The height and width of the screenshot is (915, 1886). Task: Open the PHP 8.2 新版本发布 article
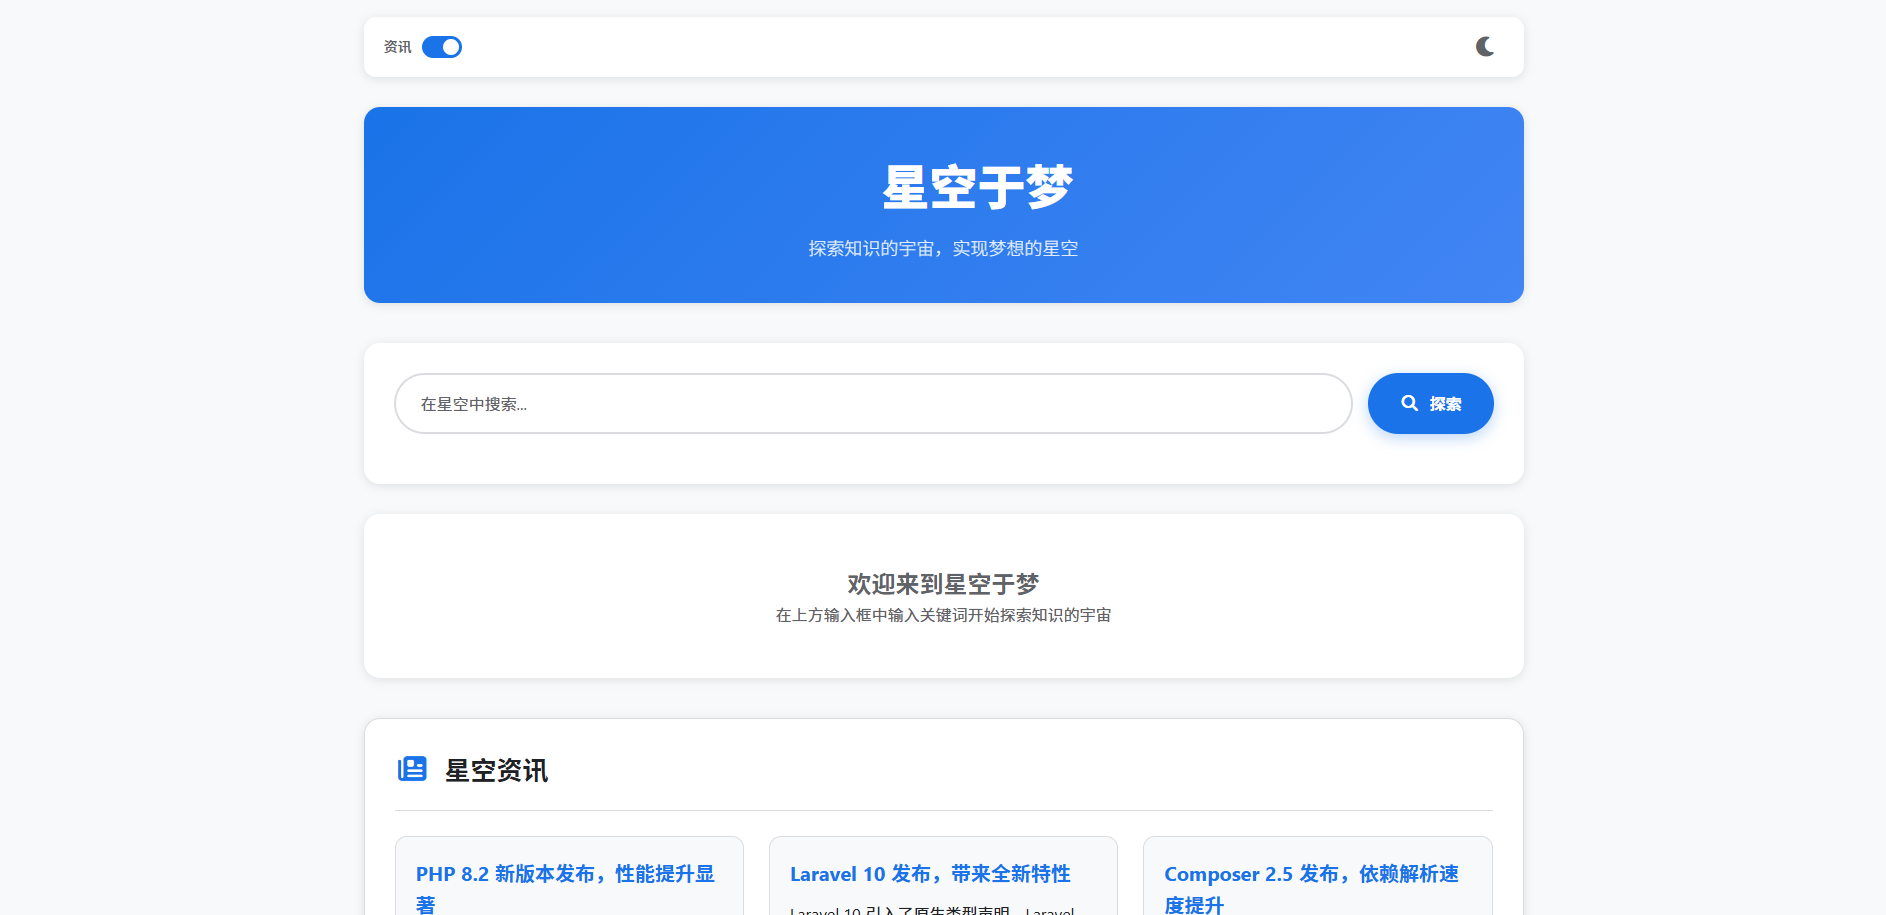click(565, 874)
